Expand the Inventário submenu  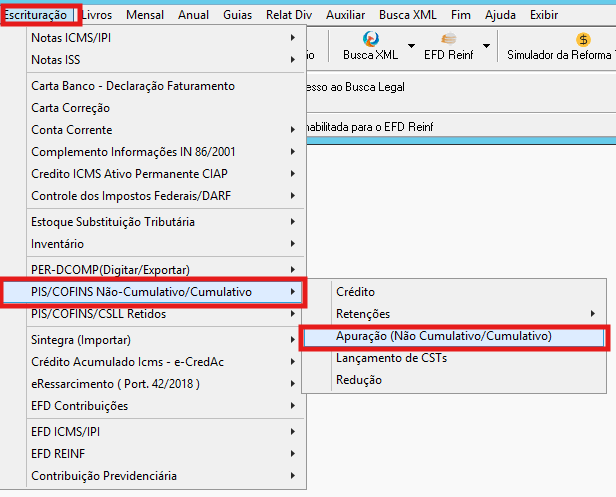point(165,244)
